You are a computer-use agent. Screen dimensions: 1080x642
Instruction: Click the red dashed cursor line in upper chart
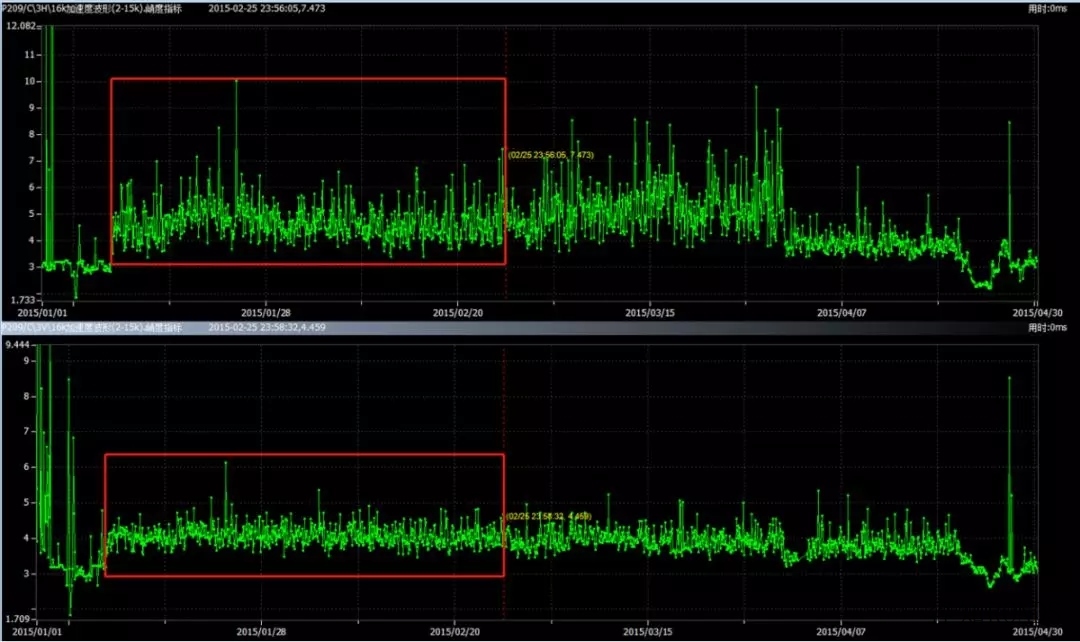(505, 50)
